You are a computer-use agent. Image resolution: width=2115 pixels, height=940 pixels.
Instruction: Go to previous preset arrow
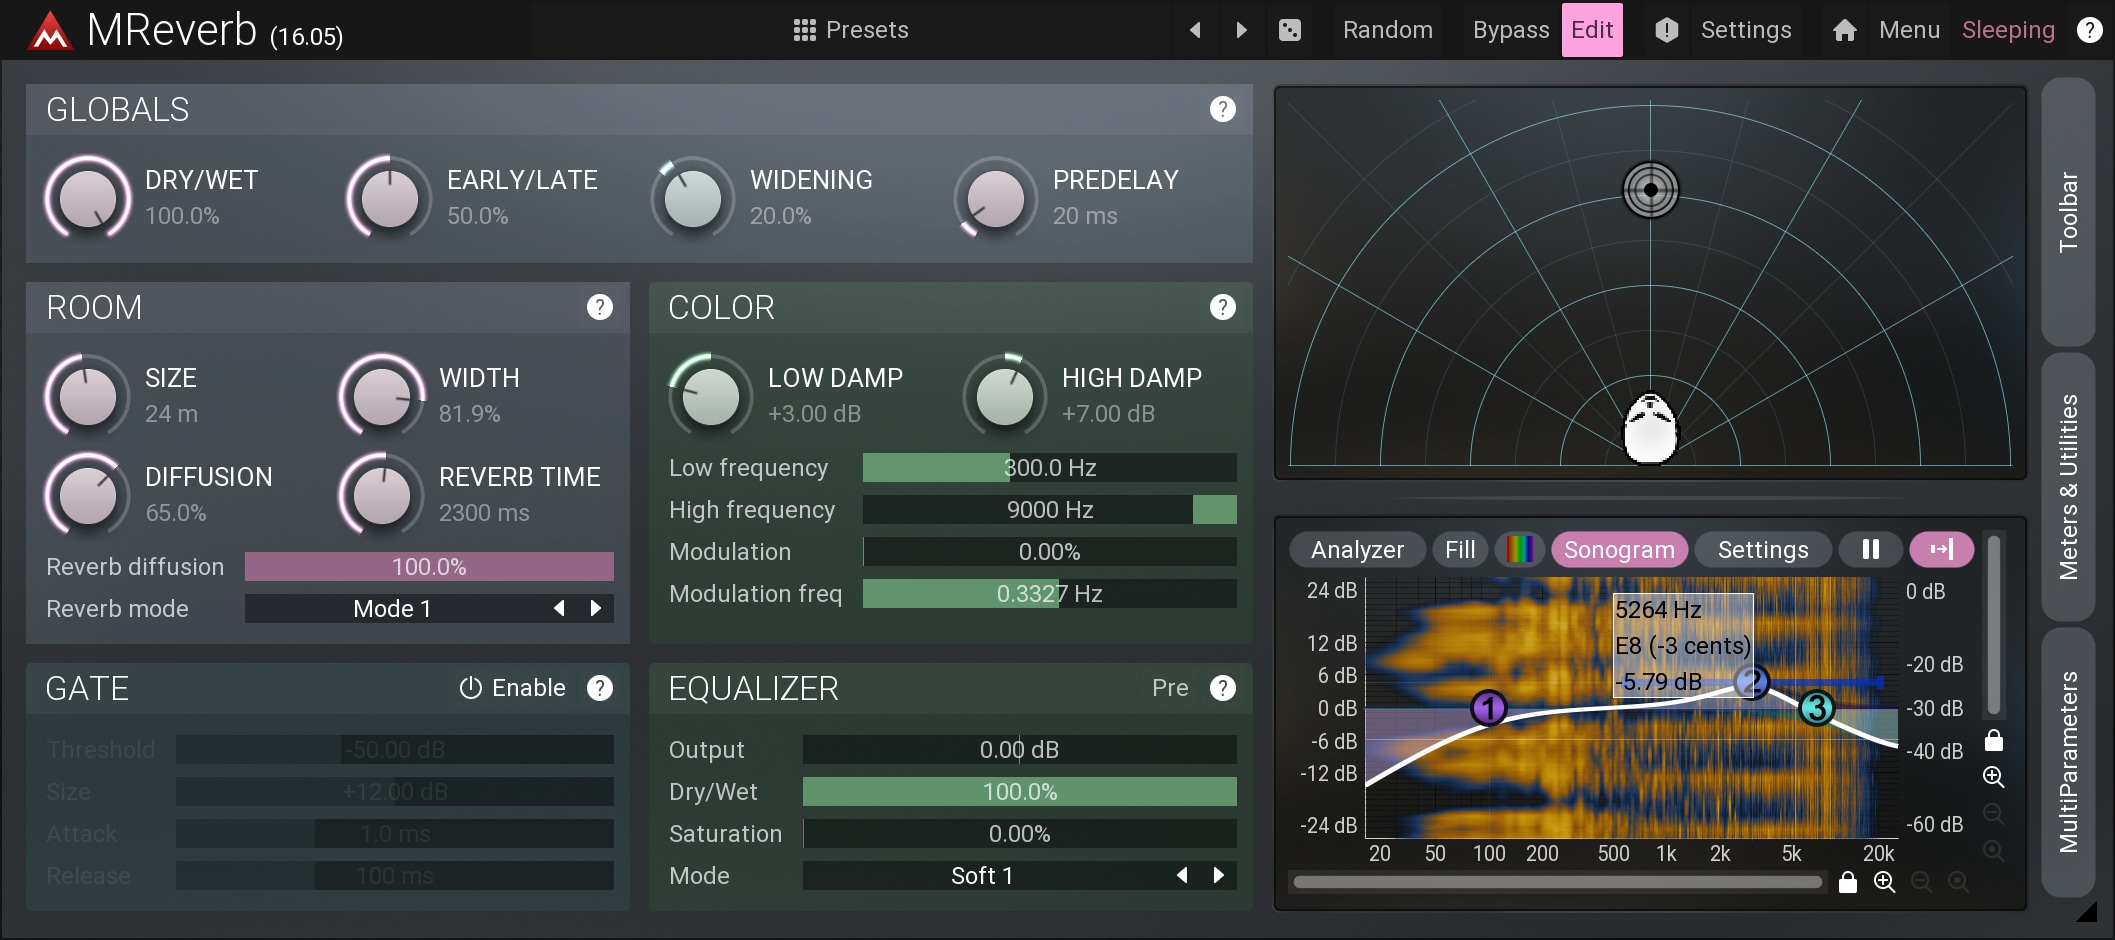pos(1195,30)
